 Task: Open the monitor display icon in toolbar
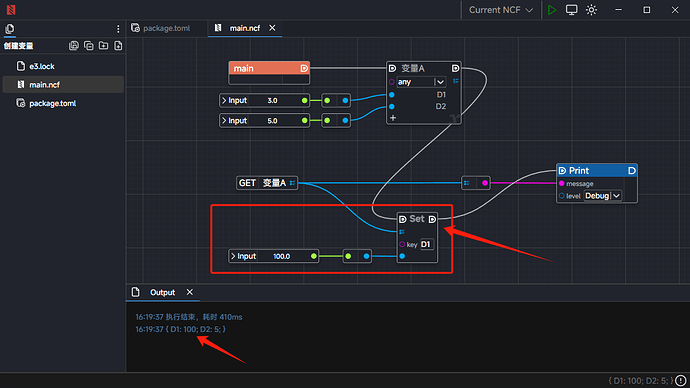[571, 10]
